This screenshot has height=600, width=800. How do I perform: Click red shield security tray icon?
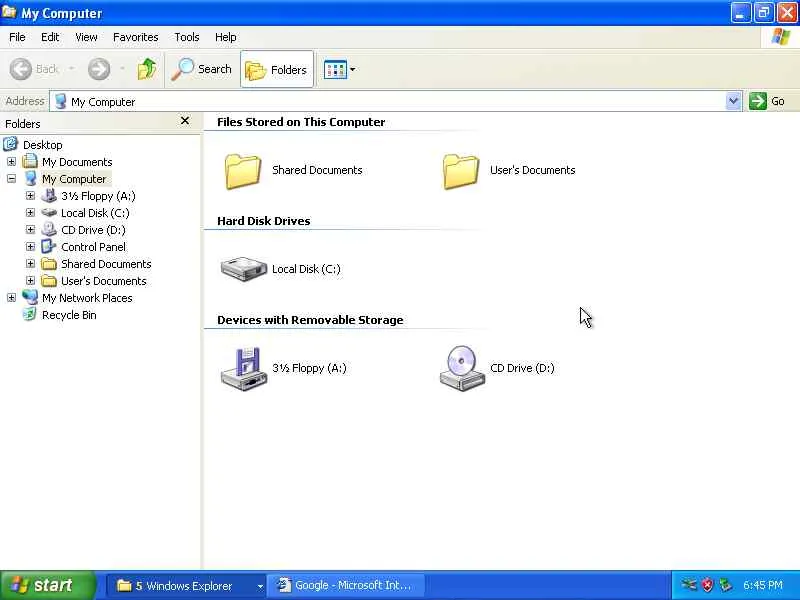[x=707, y=585]
